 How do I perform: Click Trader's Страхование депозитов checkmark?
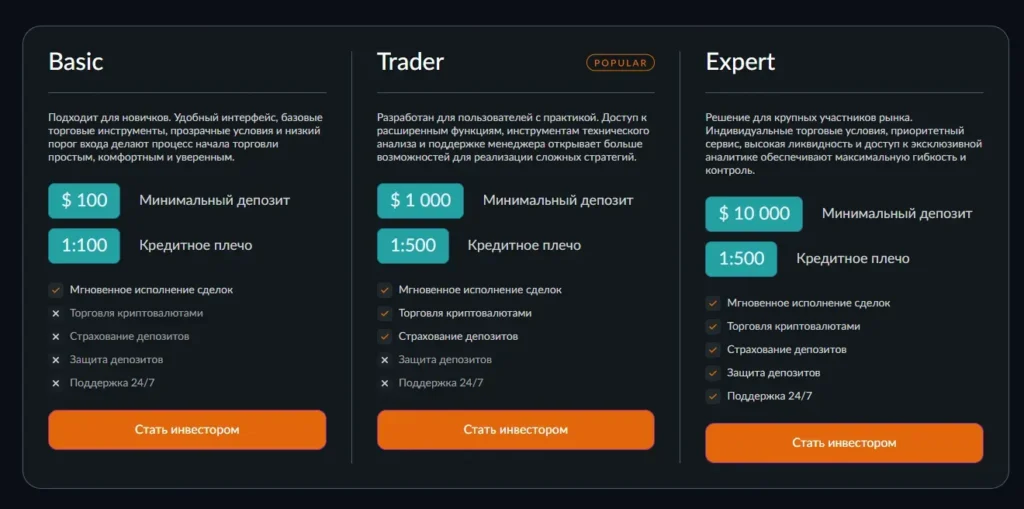pos(385,337)
